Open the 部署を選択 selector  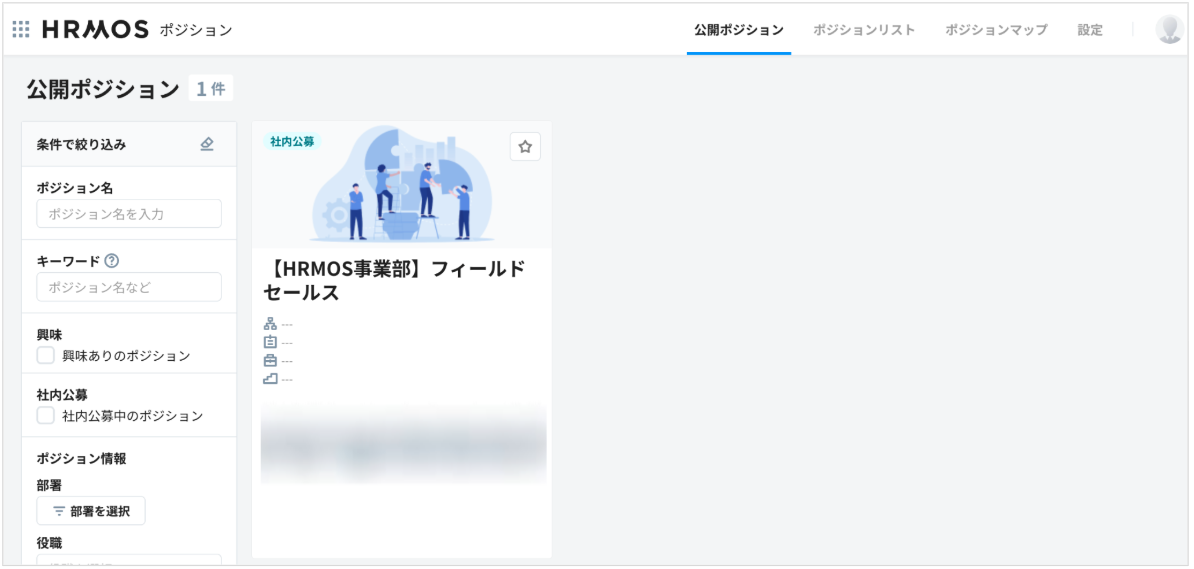point(91,511)
